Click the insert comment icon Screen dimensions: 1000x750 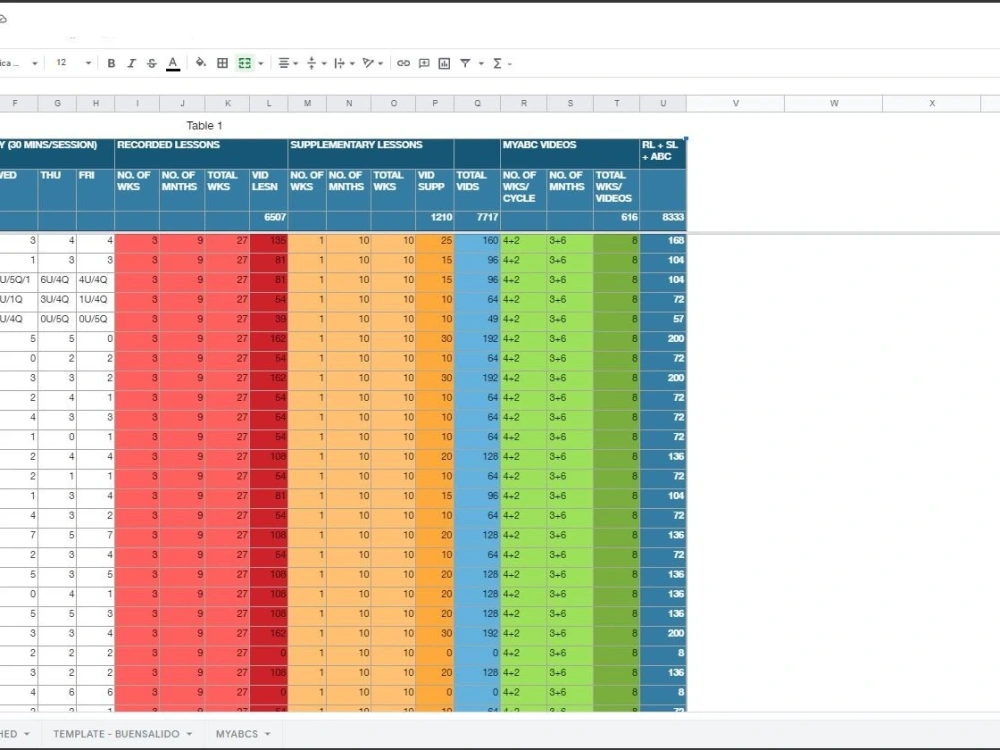(424, 63)
